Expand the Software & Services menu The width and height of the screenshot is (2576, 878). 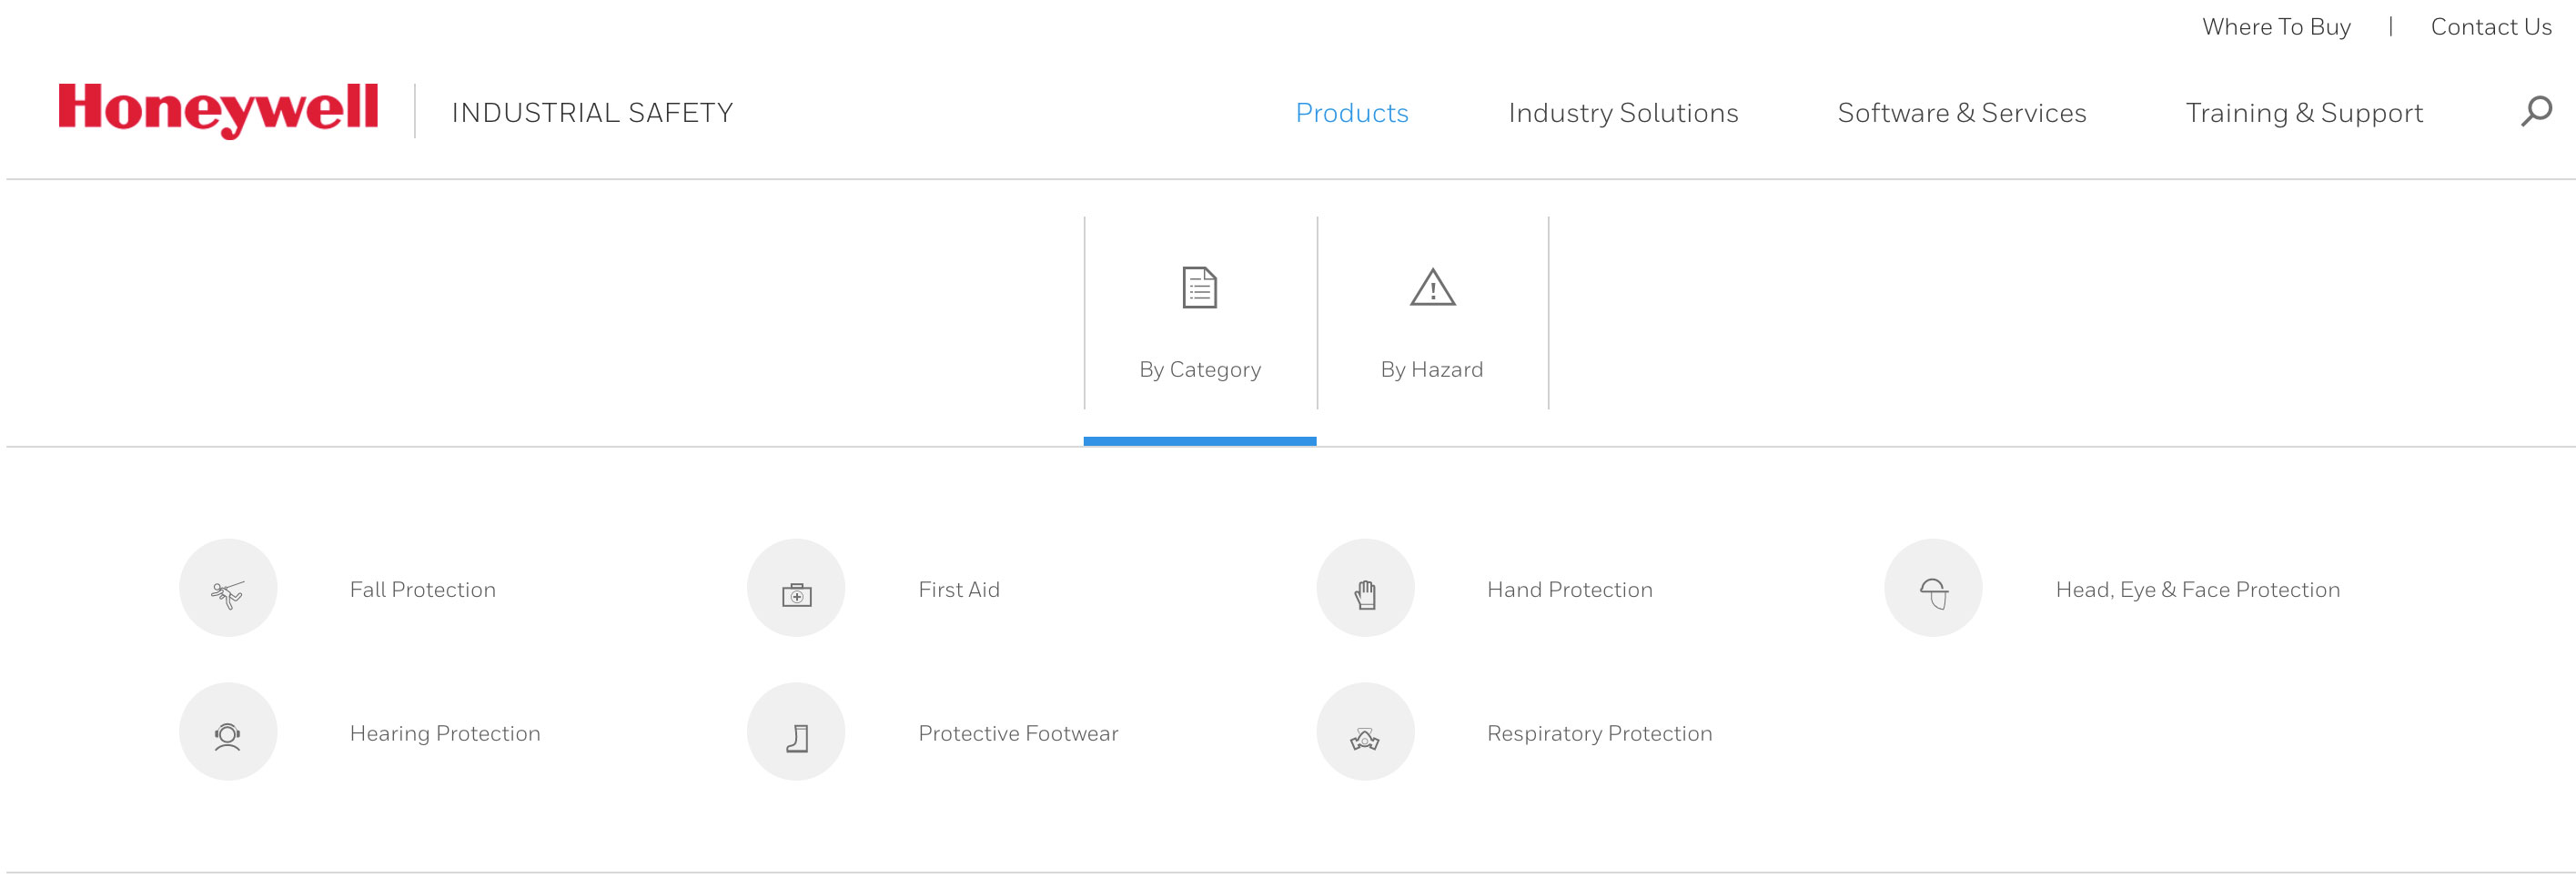point(1961,113)
